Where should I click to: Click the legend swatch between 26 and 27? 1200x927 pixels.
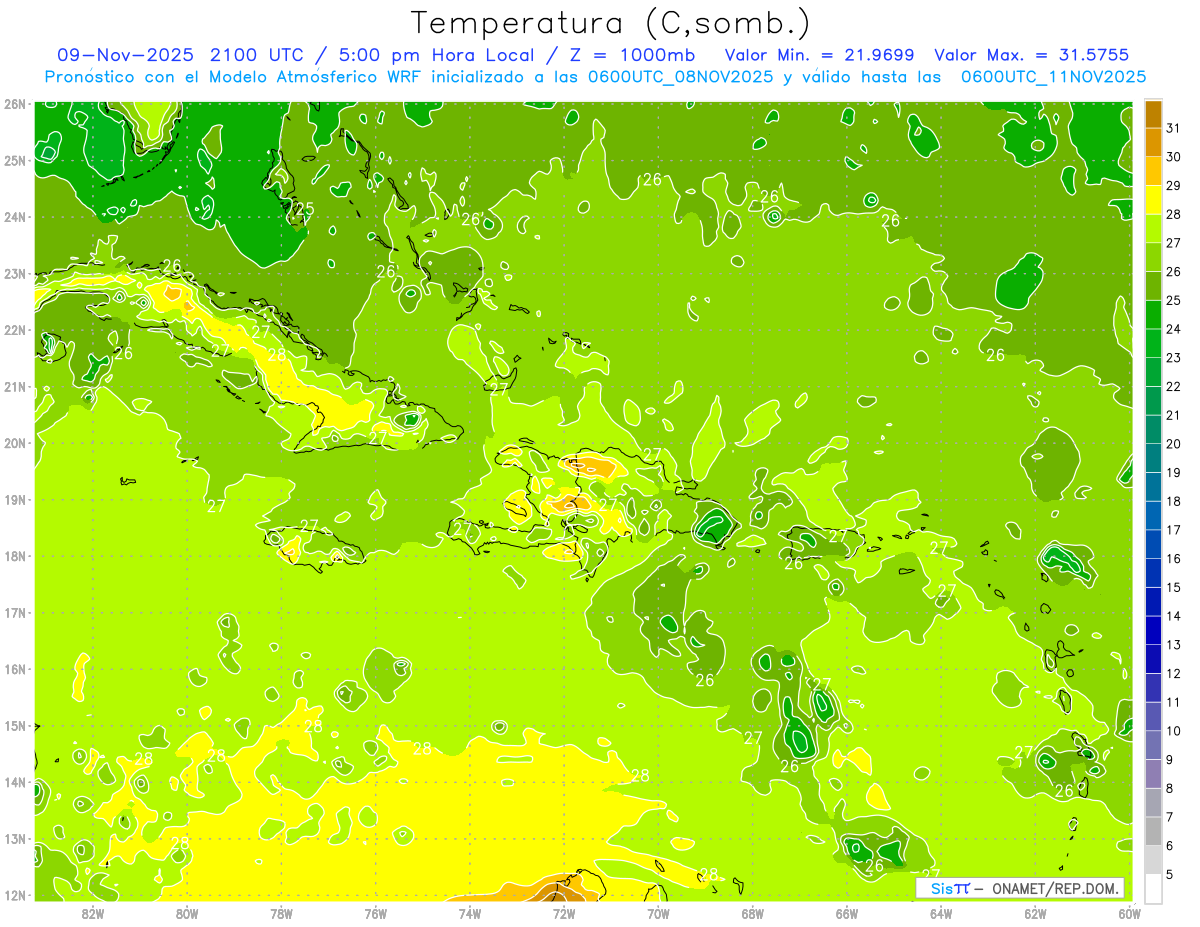(x=1153, y=257)
